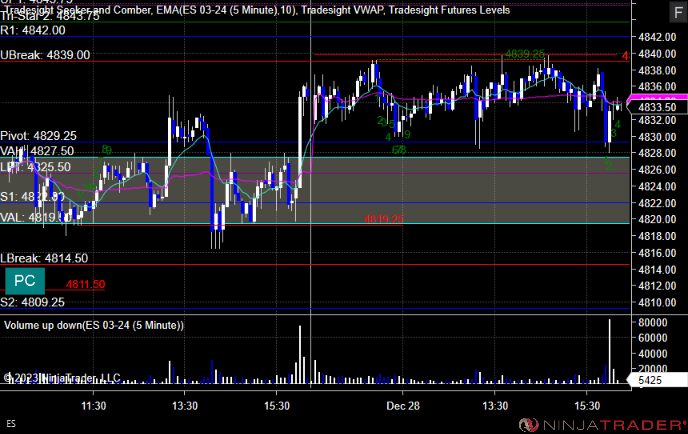This screenshot has height=434, width=688.
Task: Click the F button on the chart
Action: click(678, 11)
